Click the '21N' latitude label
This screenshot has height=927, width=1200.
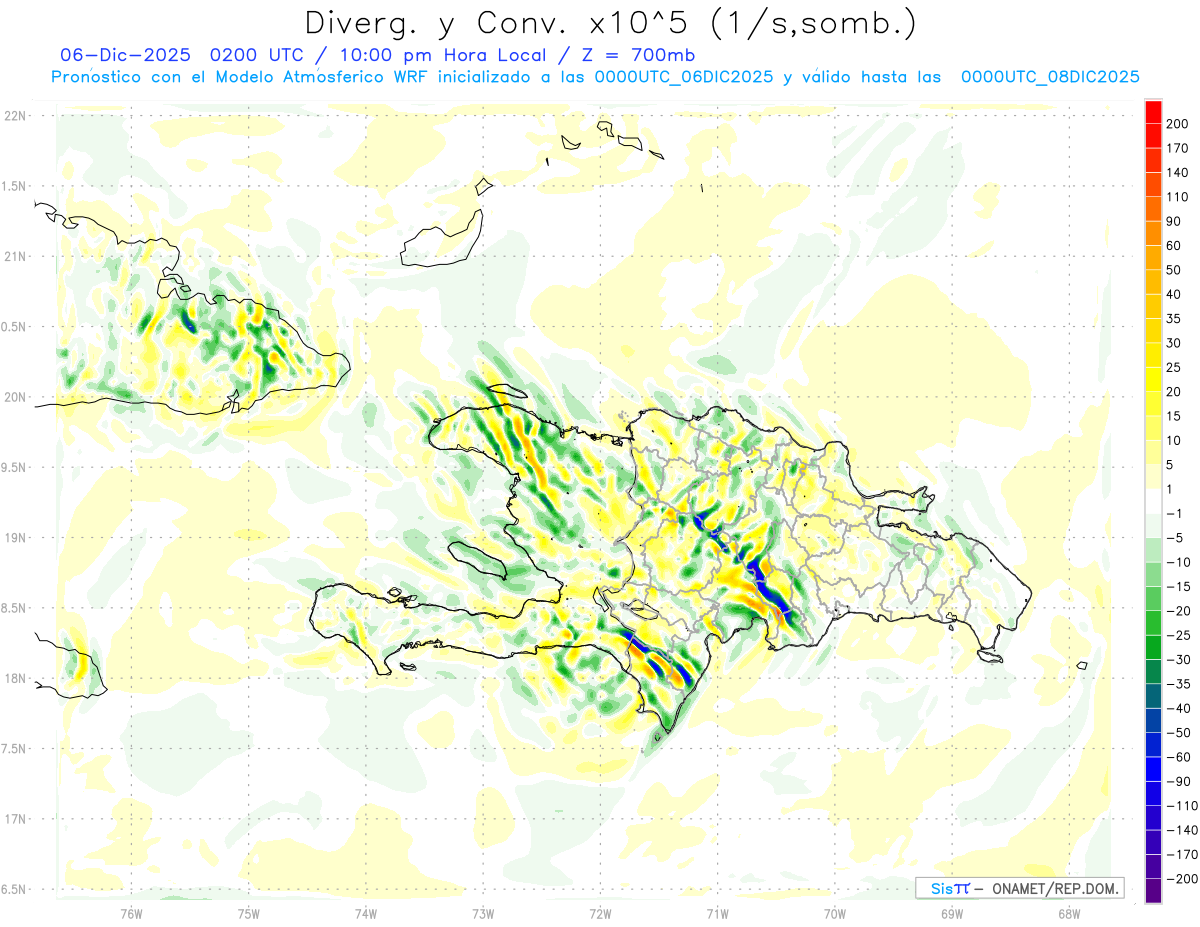tap(15, 256)
